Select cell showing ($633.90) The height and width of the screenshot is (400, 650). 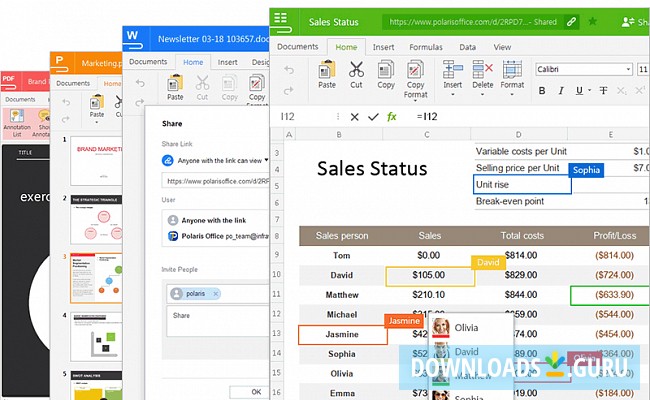[610, 295]
